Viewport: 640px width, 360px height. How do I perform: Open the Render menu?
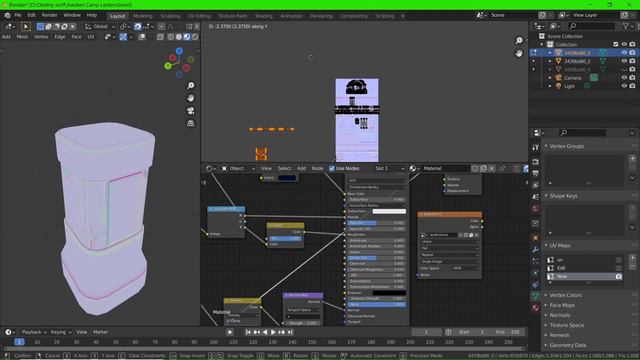[x=49, y=16]
